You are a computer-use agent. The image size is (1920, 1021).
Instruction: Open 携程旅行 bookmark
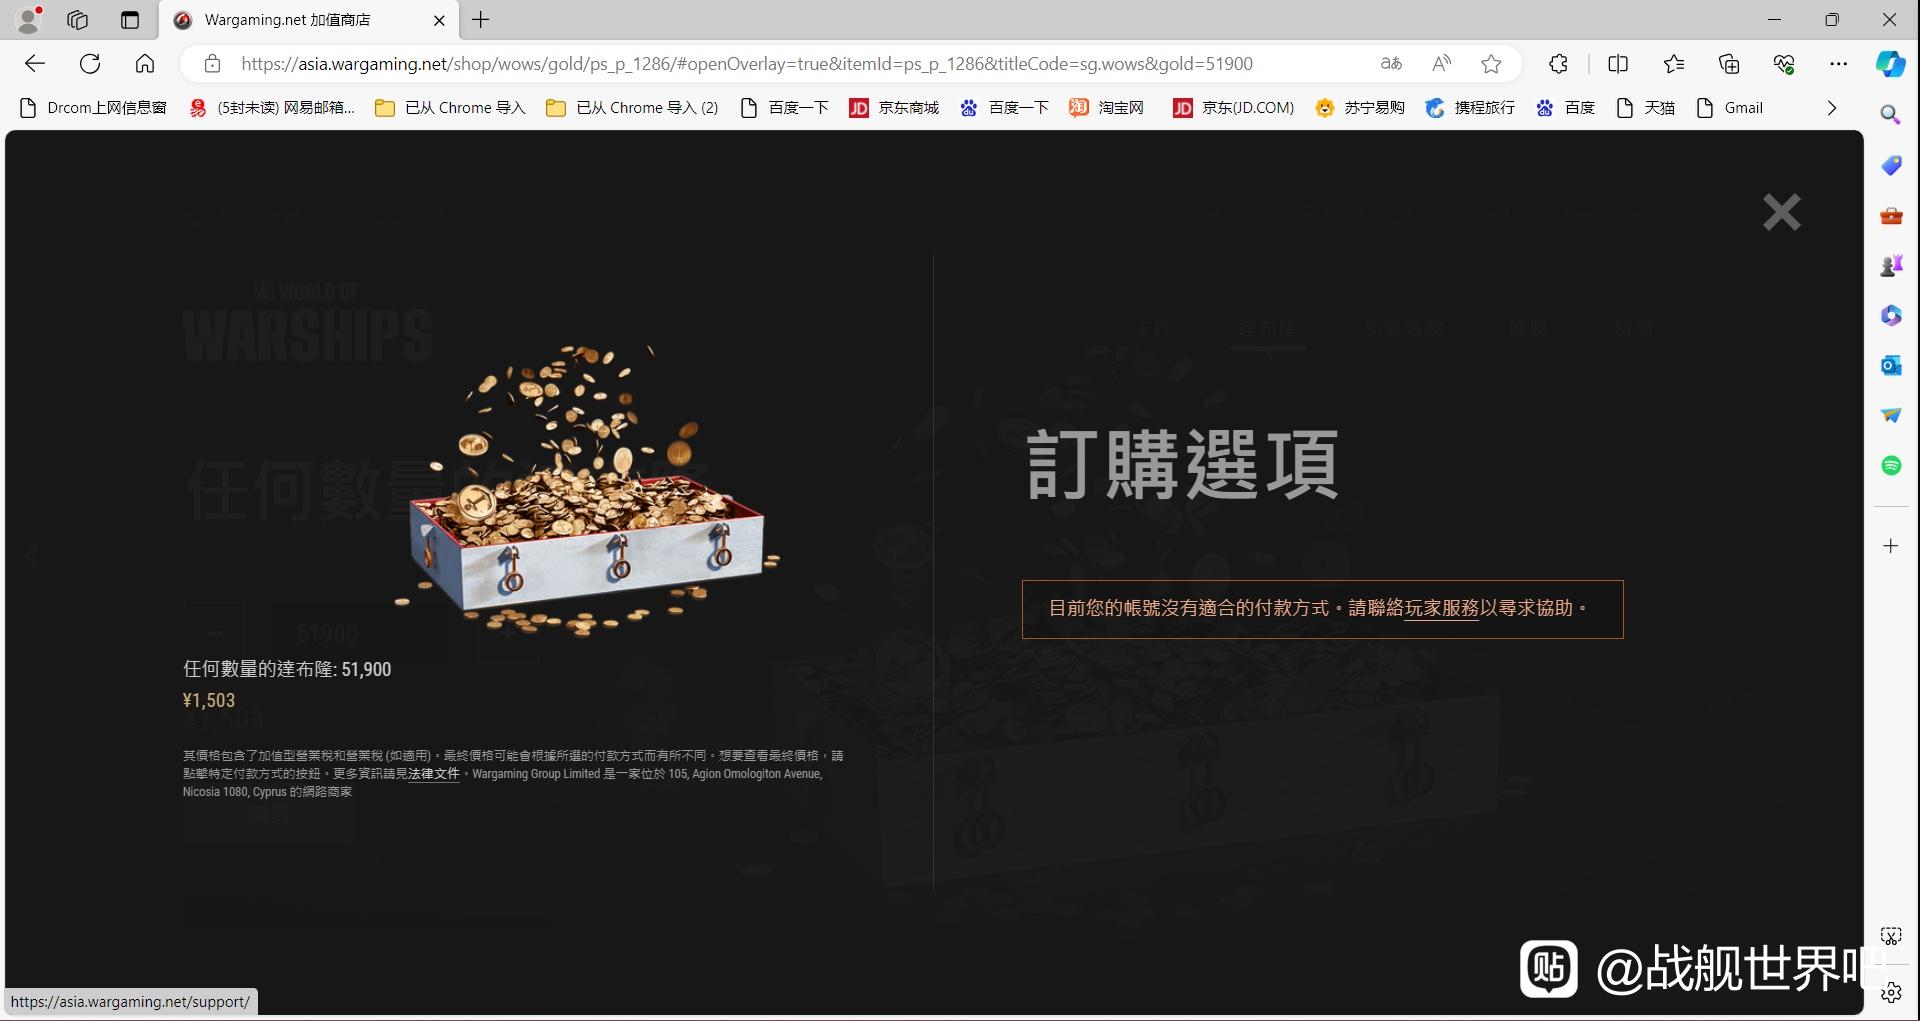(x=1470, y=108)
